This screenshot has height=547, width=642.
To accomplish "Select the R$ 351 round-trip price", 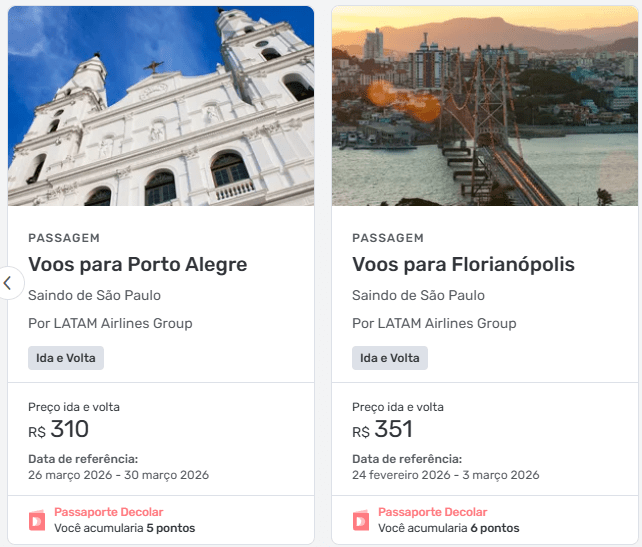I will pyautogui.click(x=383, y=430).
